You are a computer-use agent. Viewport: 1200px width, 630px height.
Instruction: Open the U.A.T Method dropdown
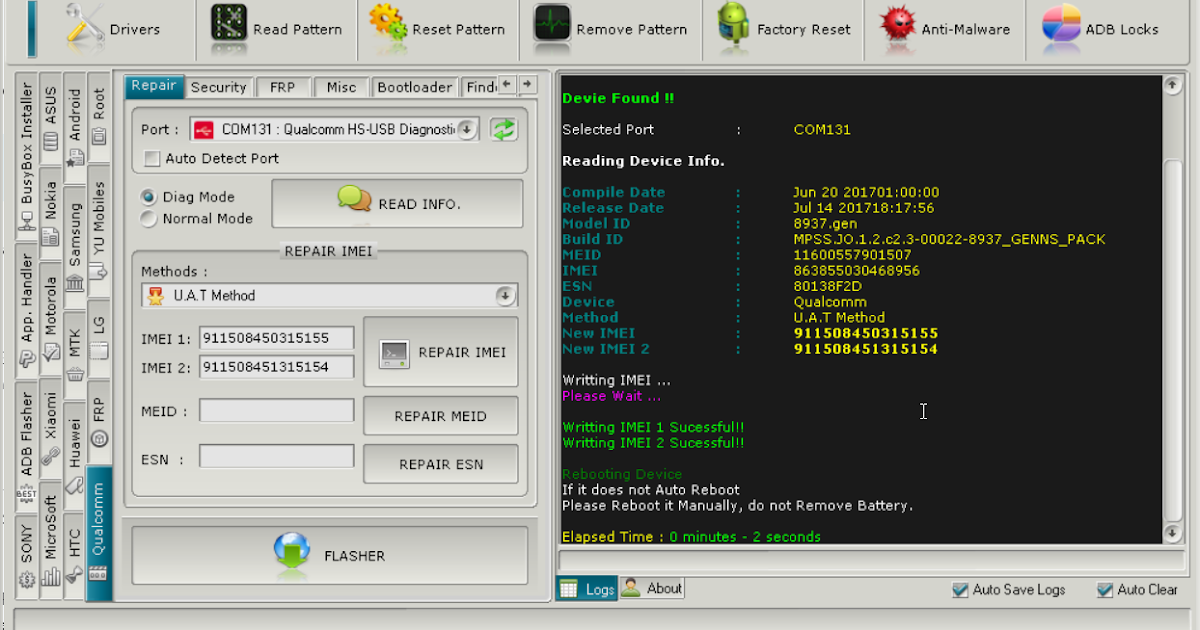[x=505, y=296]
